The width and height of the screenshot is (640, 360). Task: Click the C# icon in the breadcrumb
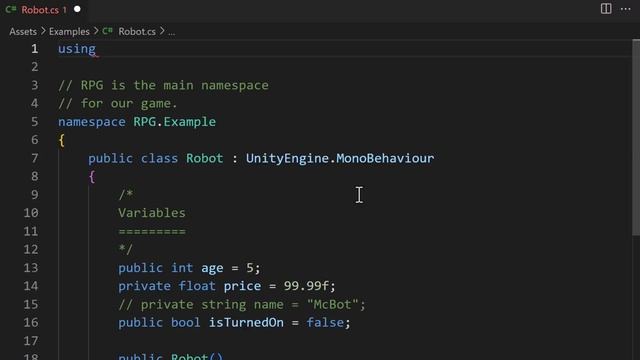(x=107, y=31)
